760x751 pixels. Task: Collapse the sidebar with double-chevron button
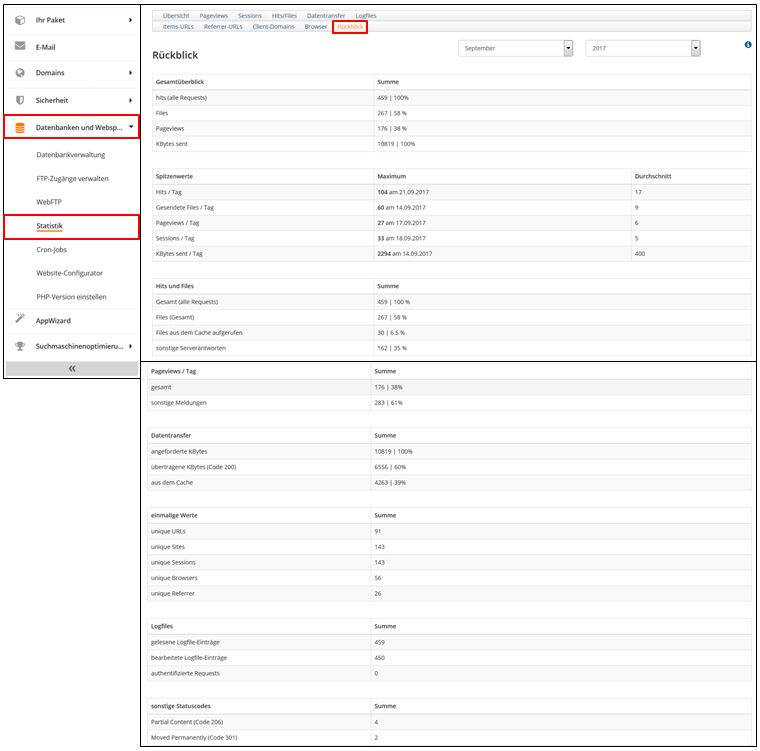click(71, 368)
